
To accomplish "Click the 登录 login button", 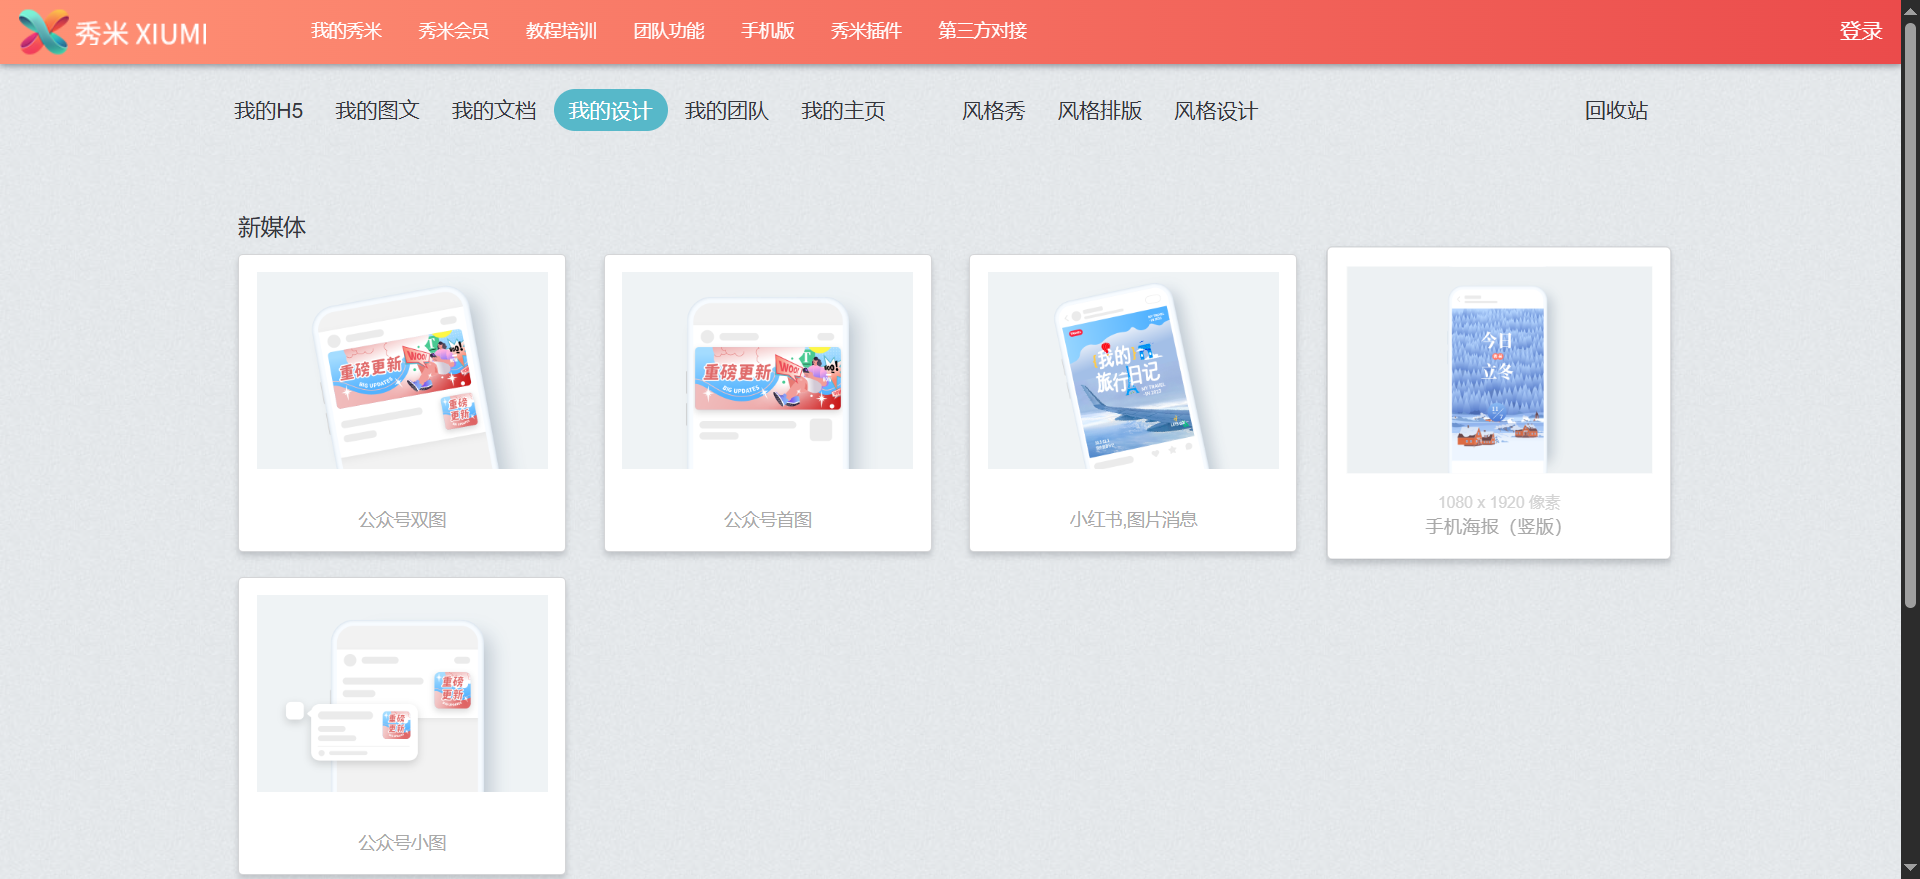I will 1860,31.
